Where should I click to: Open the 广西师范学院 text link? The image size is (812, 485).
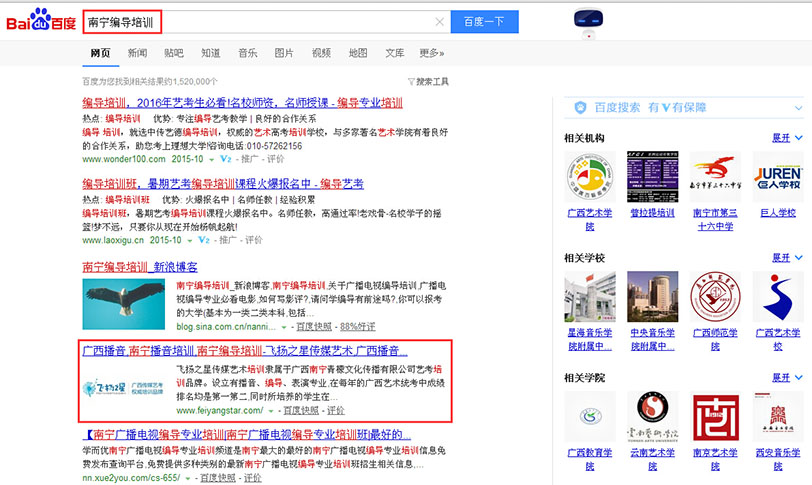[x=715, y=339]
